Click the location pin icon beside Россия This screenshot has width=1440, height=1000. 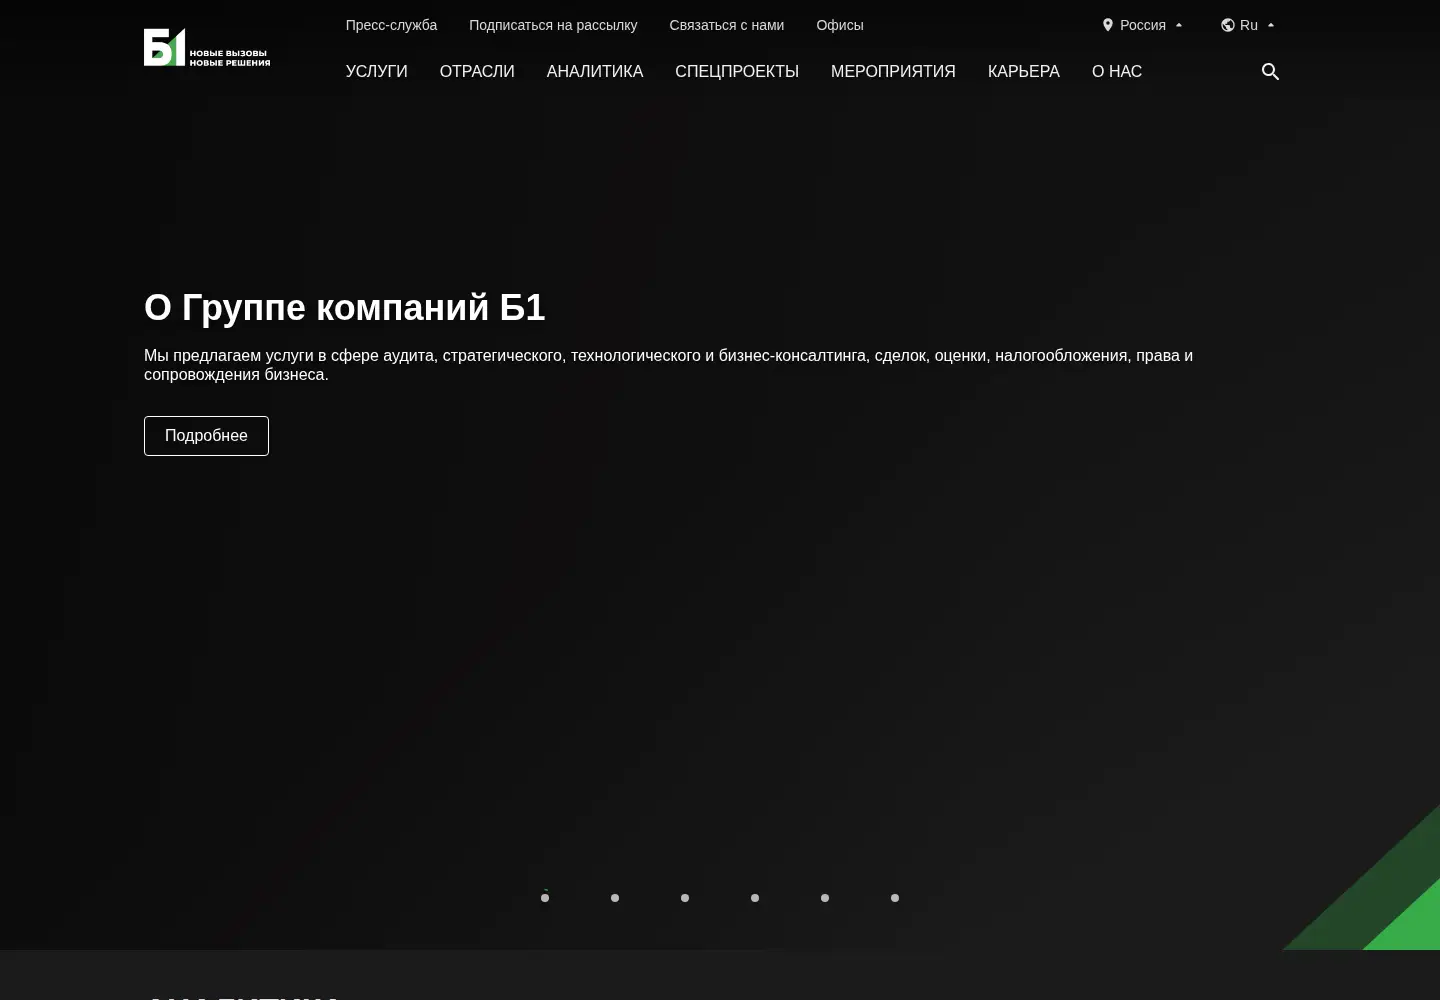1108,25
